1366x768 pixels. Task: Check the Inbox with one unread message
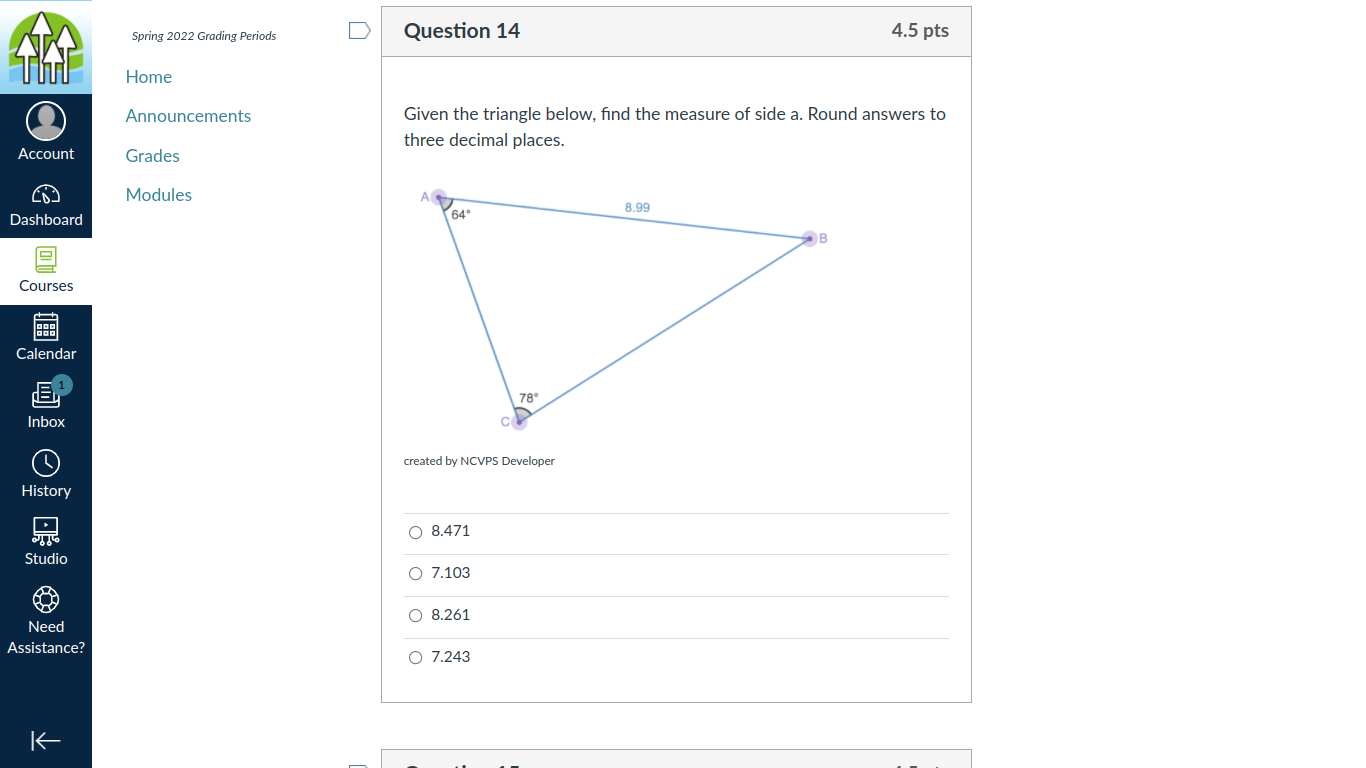click(46, 404)
